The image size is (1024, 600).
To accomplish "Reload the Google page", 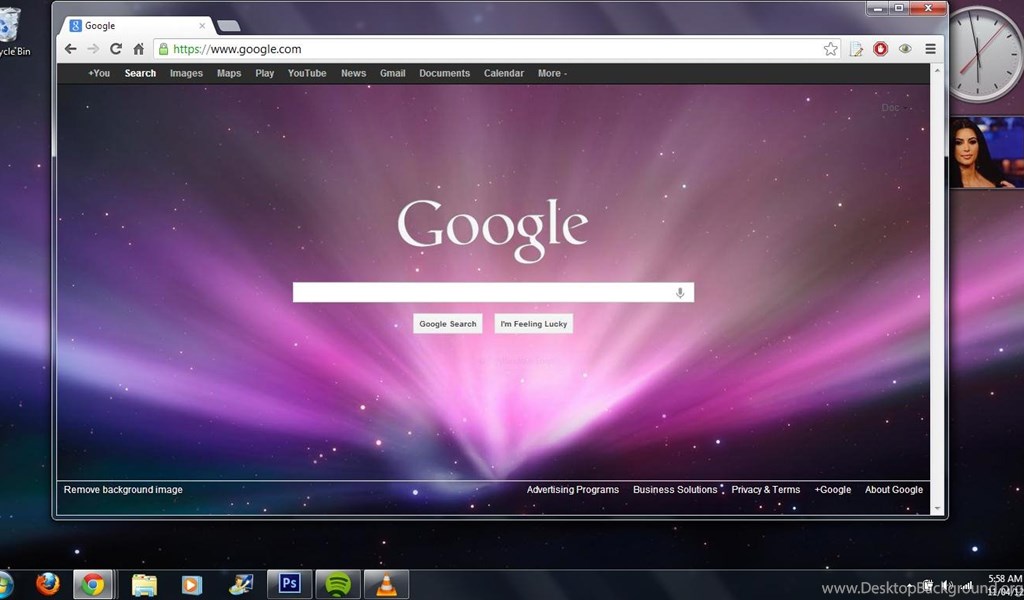I will pos(116,49).
